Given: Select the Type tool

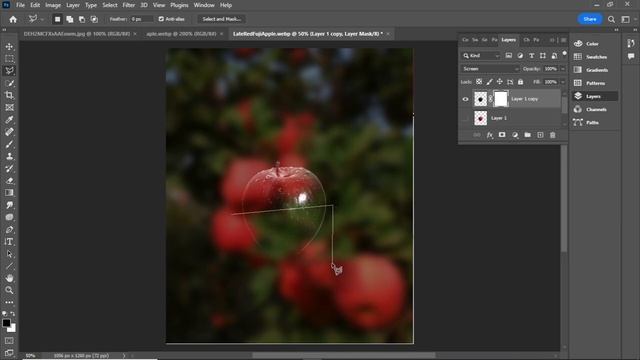Looking at the screenshot, I should click(9, 242).
